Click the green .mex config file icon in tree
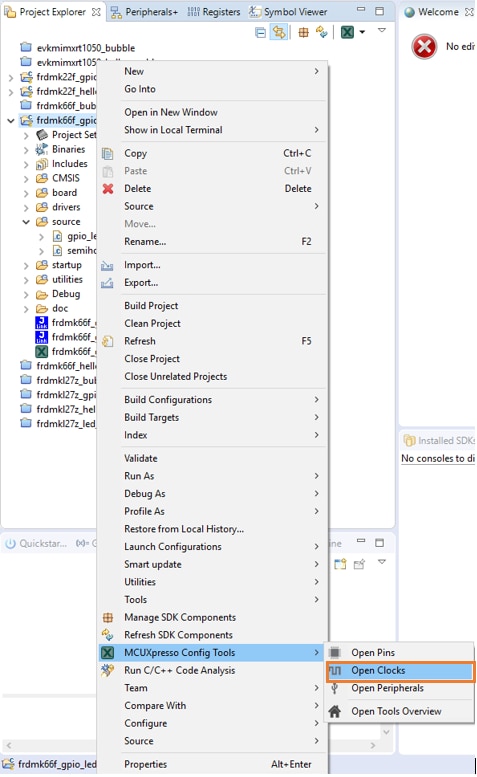 point(42,352)
